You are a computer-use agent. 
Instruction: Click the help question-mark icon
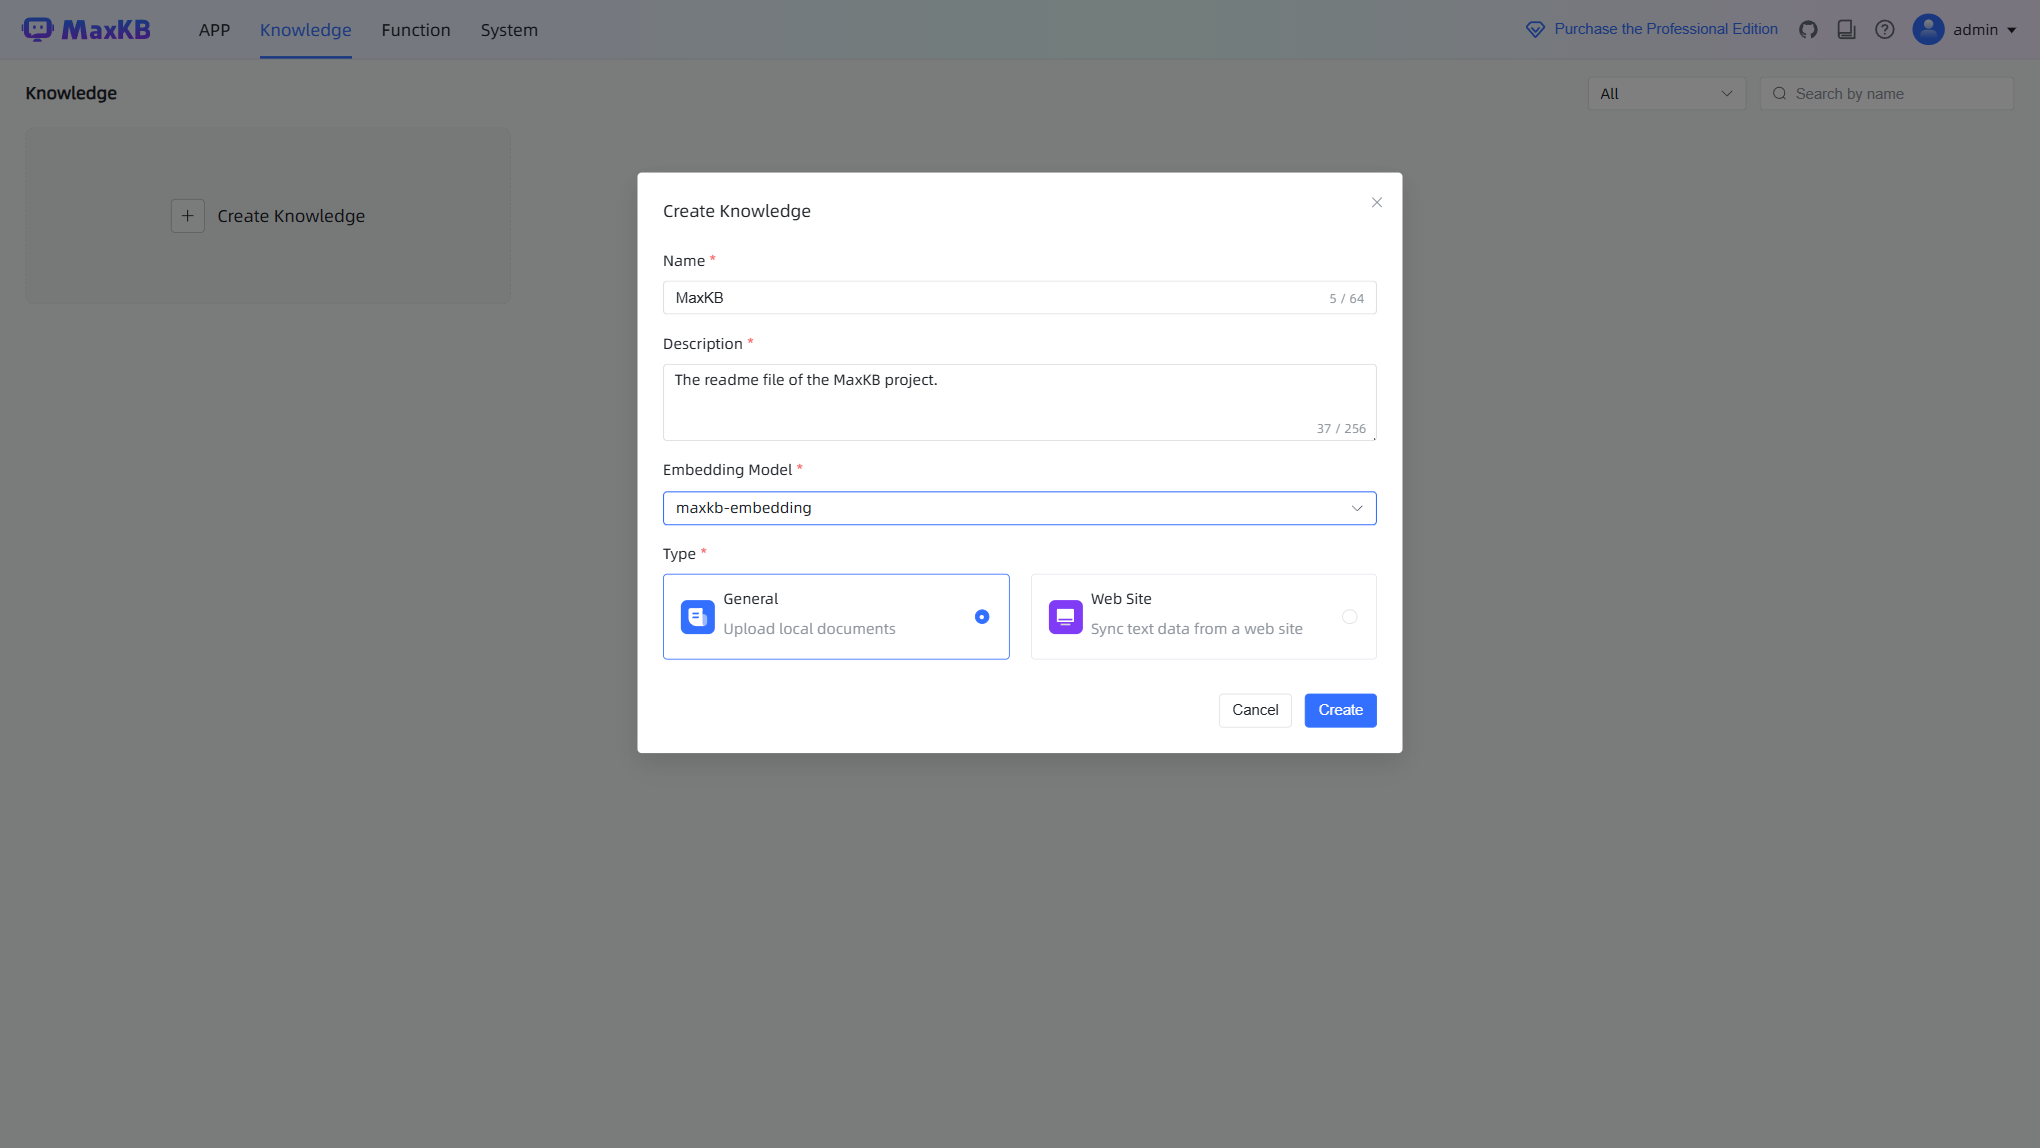1885,29
